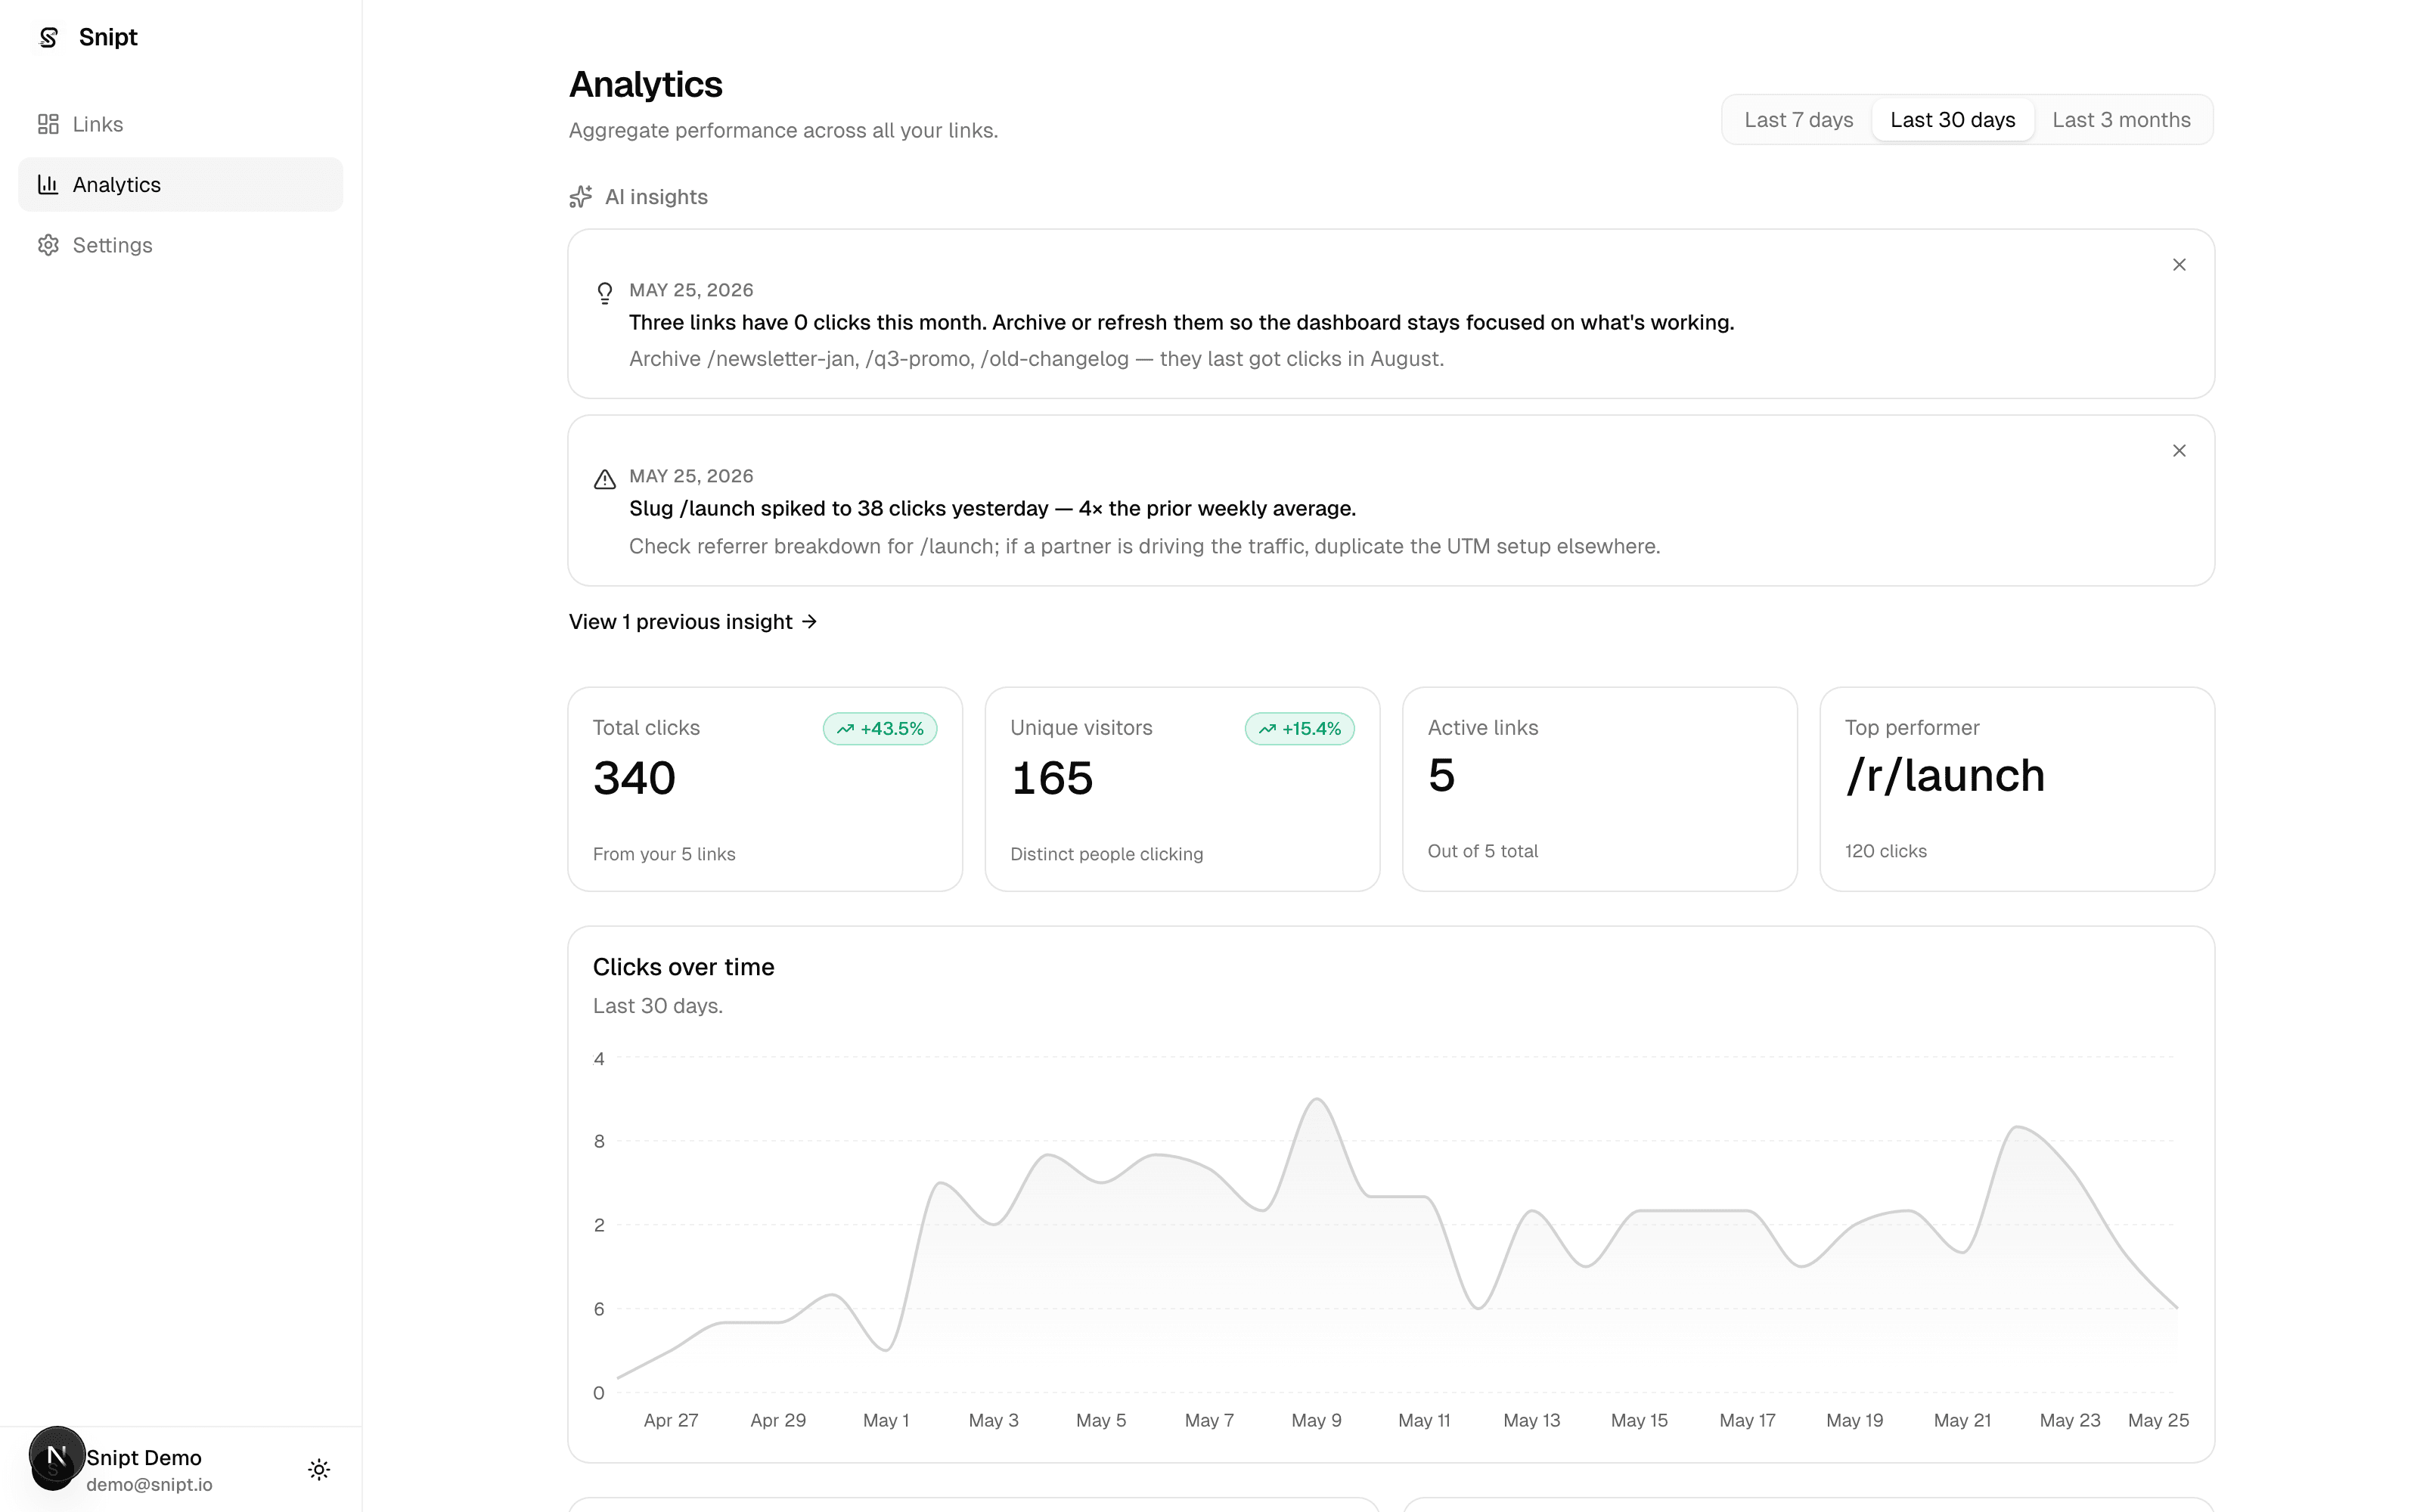
Task: Click the arrow icon beside 'View 1 previous insight'
Action: pyautogui.click(x=810, y=622)
